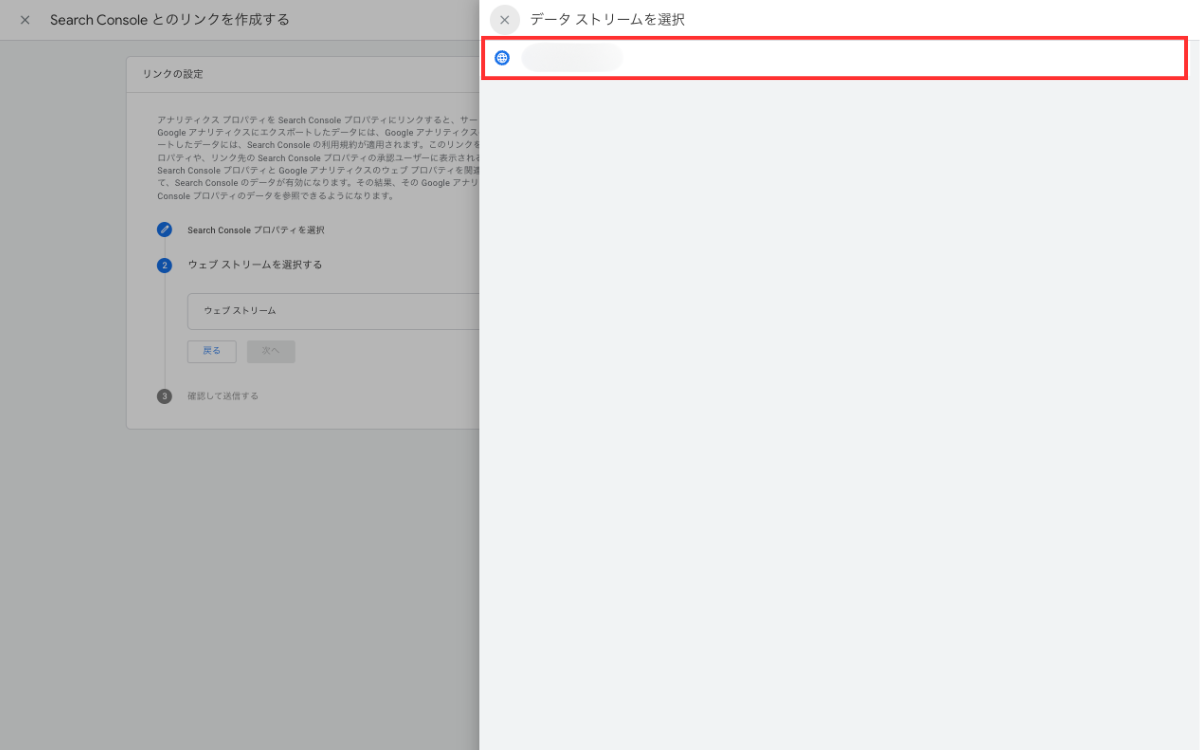Click the 戻る back button
Screen dimensions: 1200x750
point(212,351)
